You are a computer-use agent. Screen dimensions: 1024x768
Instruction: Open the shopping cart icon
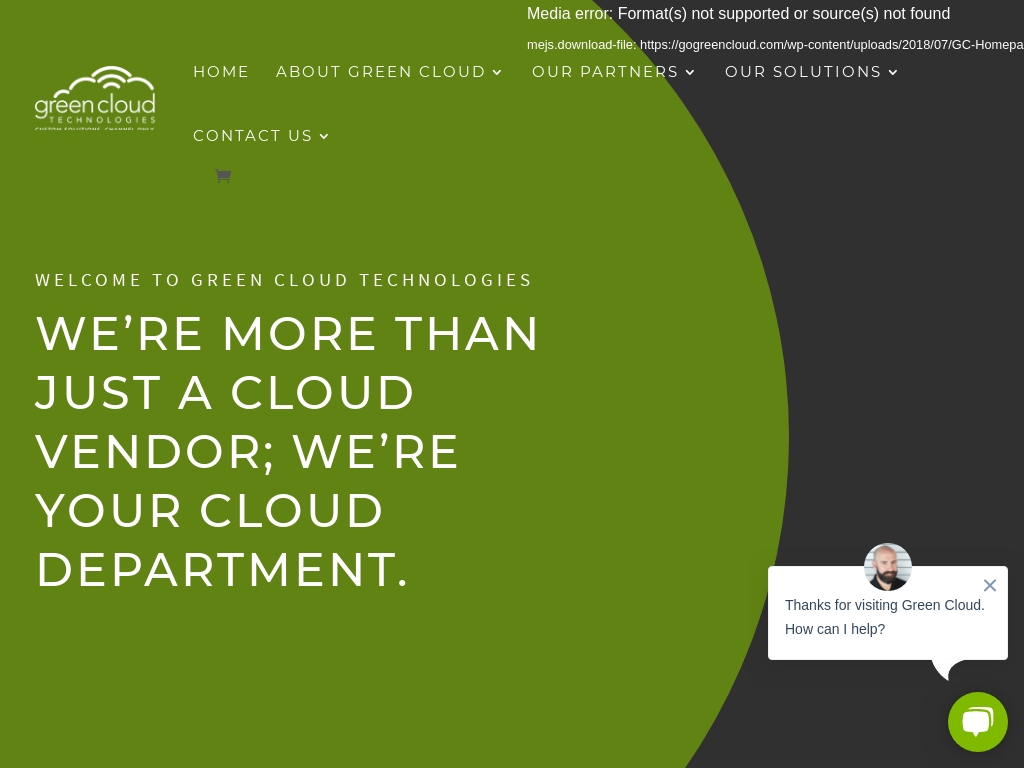coord(223,176)
